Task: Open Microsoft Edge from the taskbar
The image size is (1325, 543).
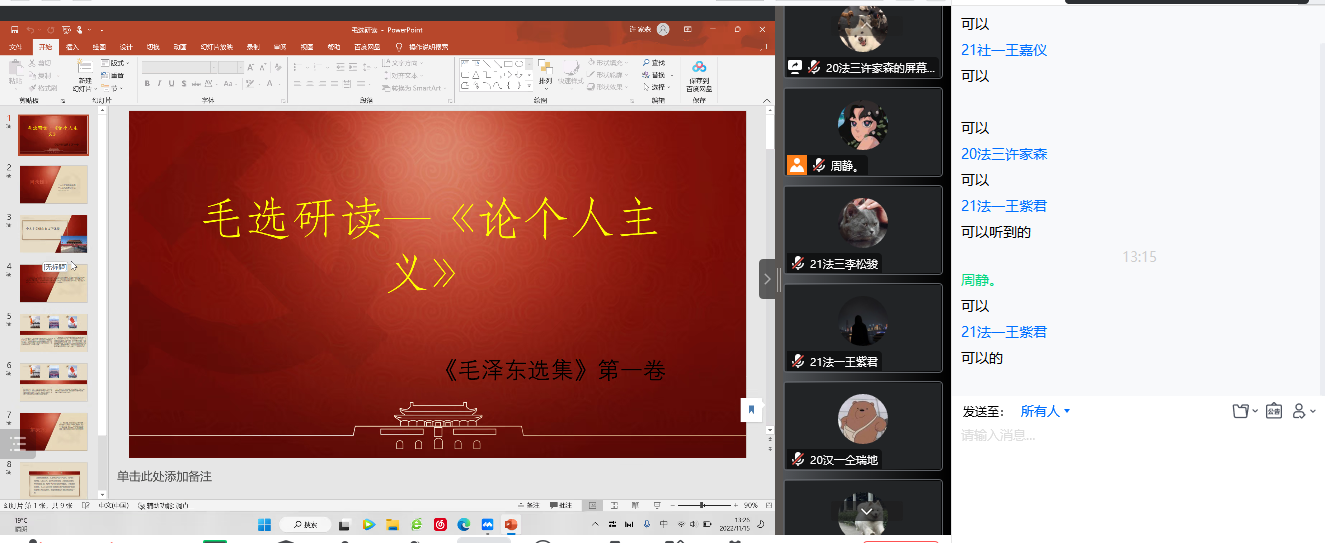Action: [x=463, y=524]
